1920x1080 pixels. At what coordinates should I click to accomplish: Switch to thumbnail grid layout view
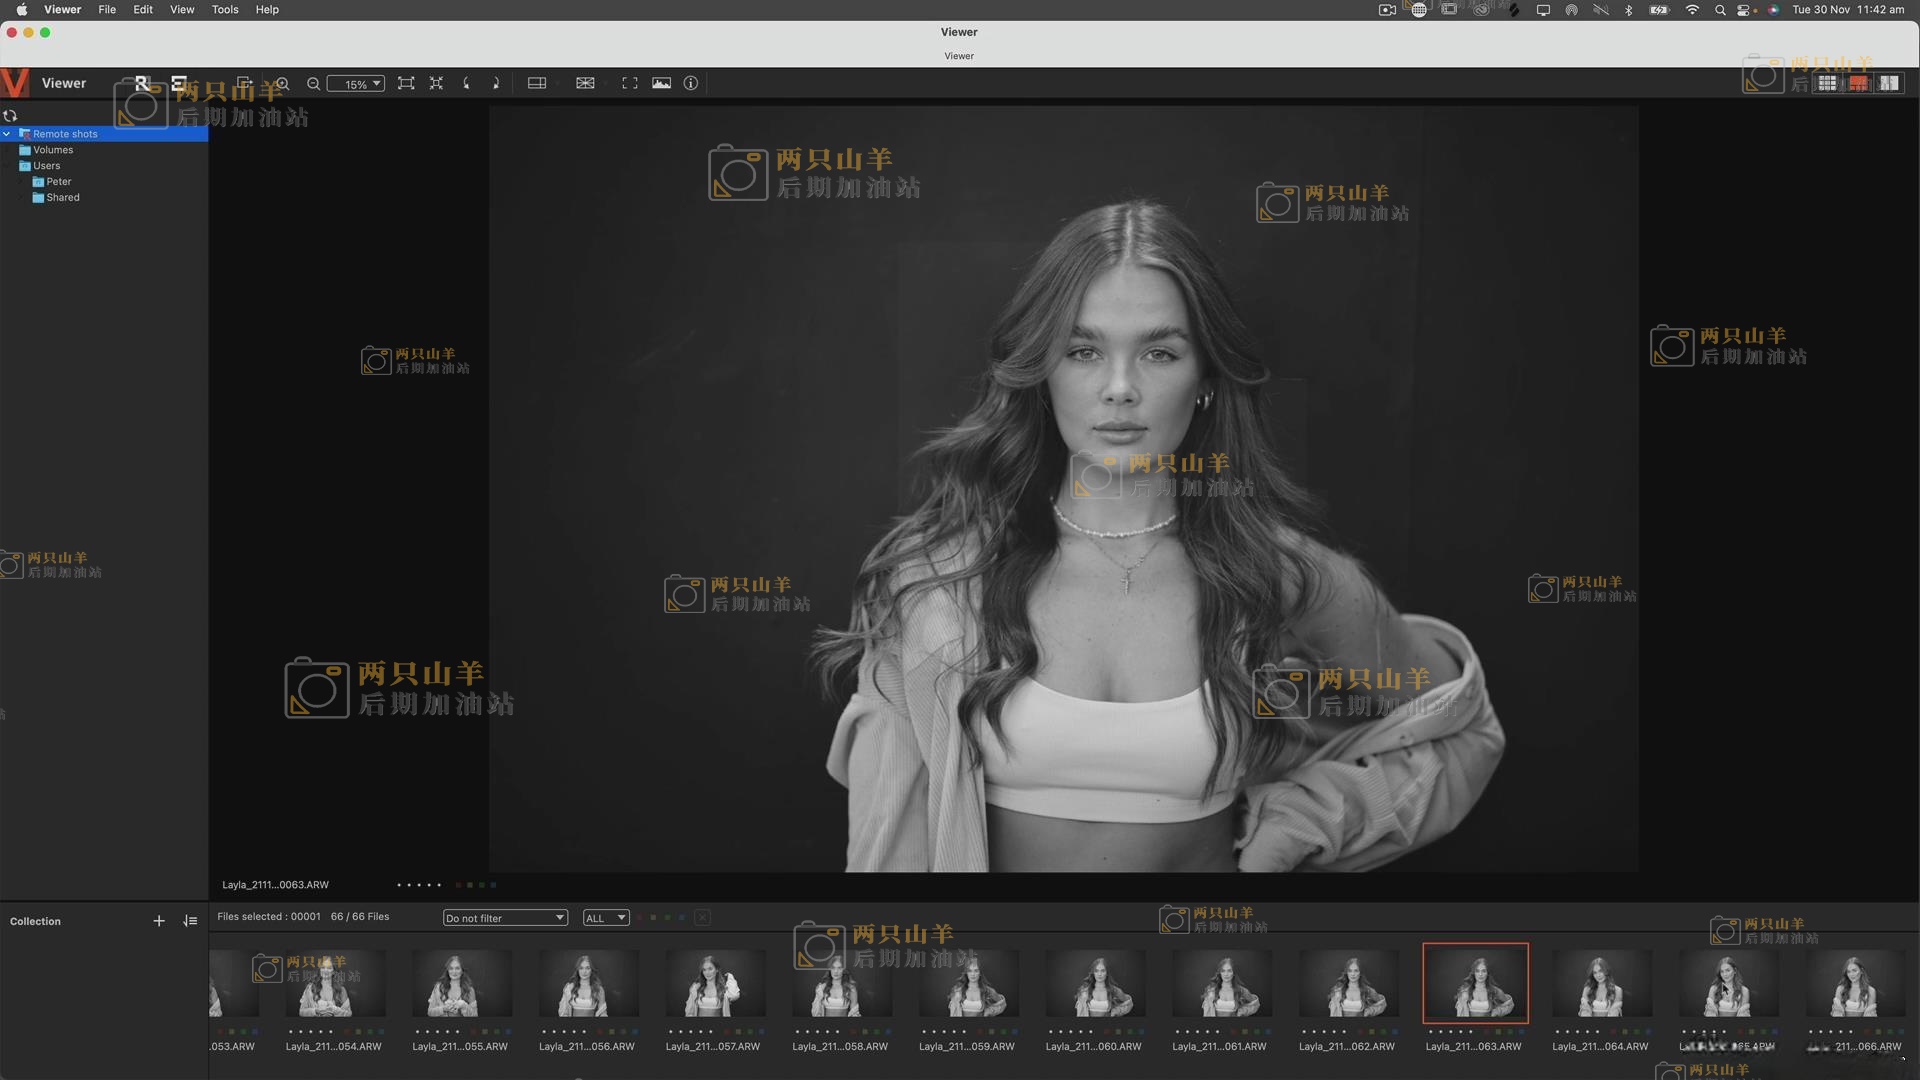[x=1827, y=84]
